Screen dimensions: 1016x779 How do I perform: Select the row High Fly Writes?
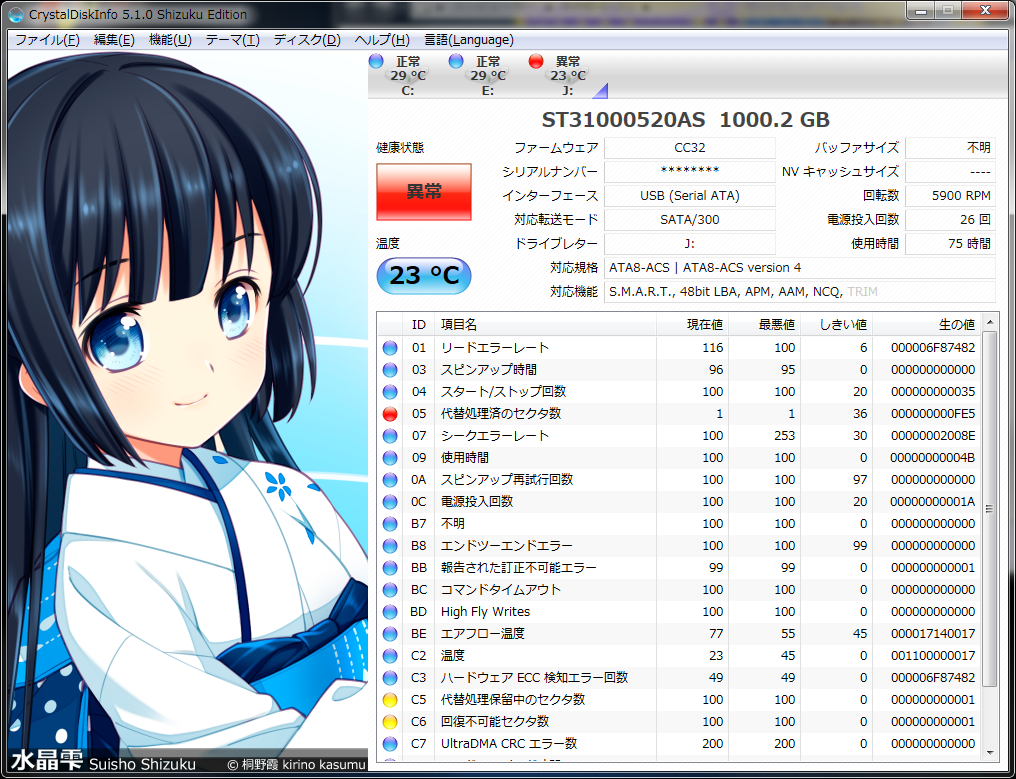[x=678, y=612]
